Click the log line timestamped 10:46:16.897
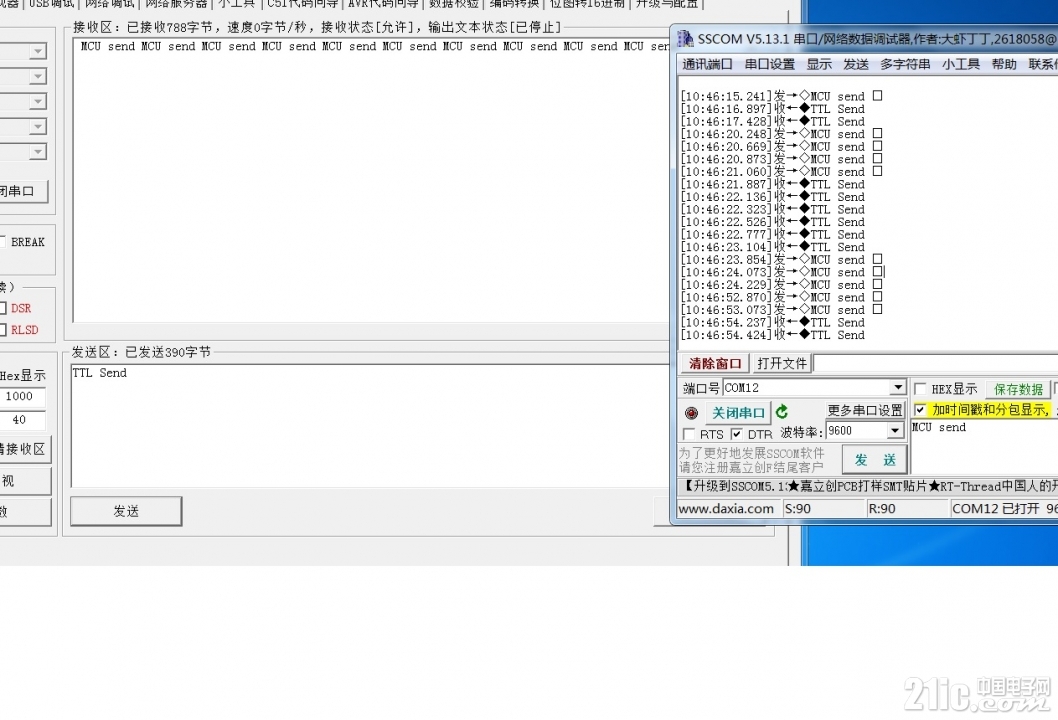This screenshot has height=720, width=1058. pos(773,109)
